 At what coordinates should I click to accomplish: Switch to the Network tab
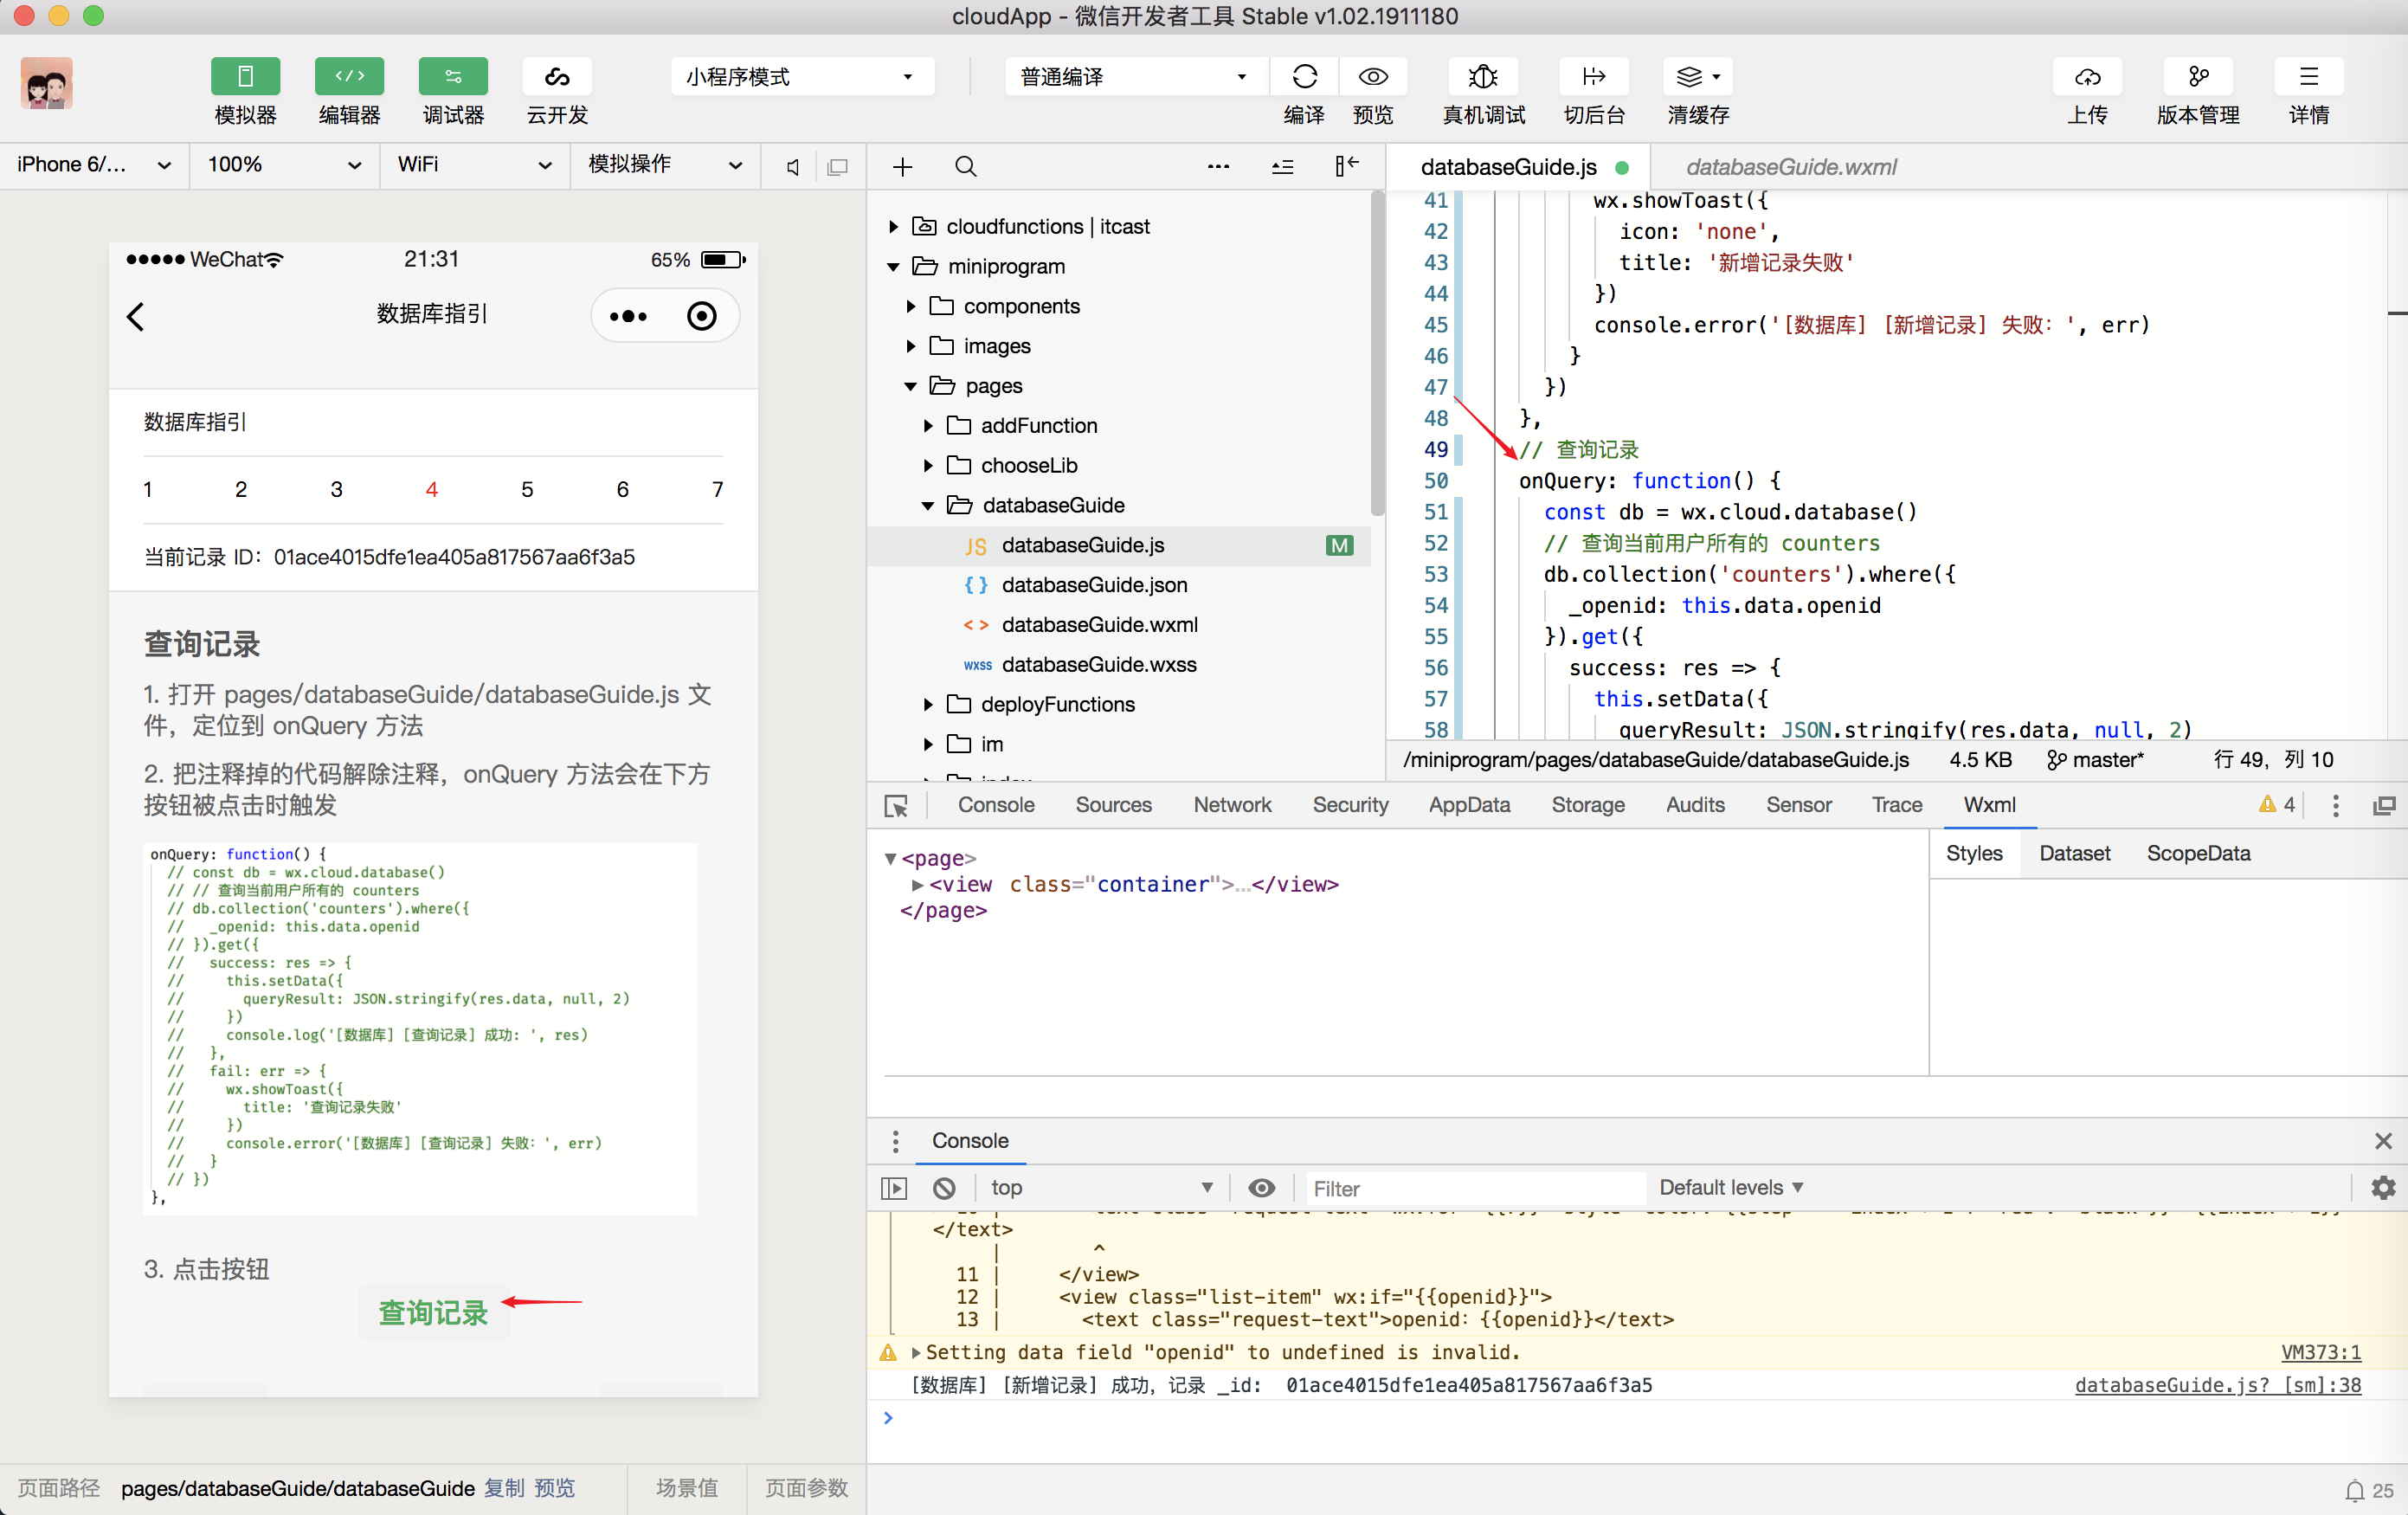[x=1232, y=805]
